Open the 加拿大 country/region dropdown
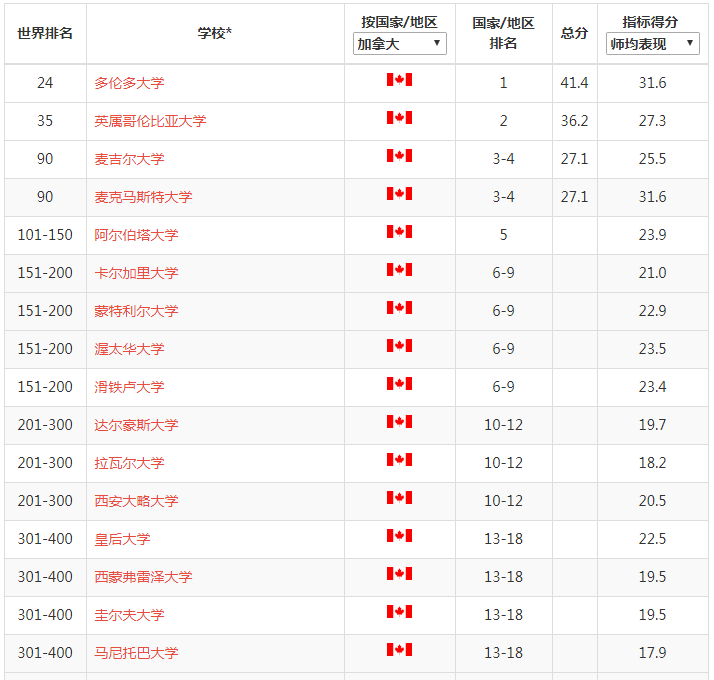714x680 pixels. 399,44
